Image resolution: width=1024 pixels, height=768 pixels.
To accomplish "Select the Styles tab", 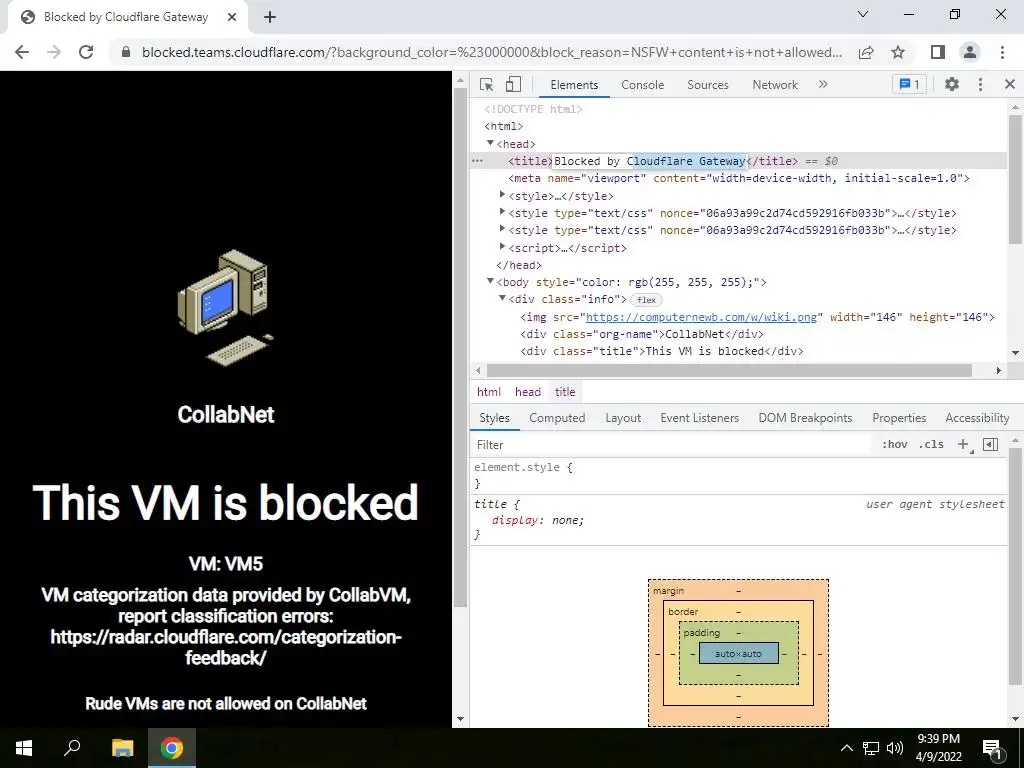I will 494,418.
